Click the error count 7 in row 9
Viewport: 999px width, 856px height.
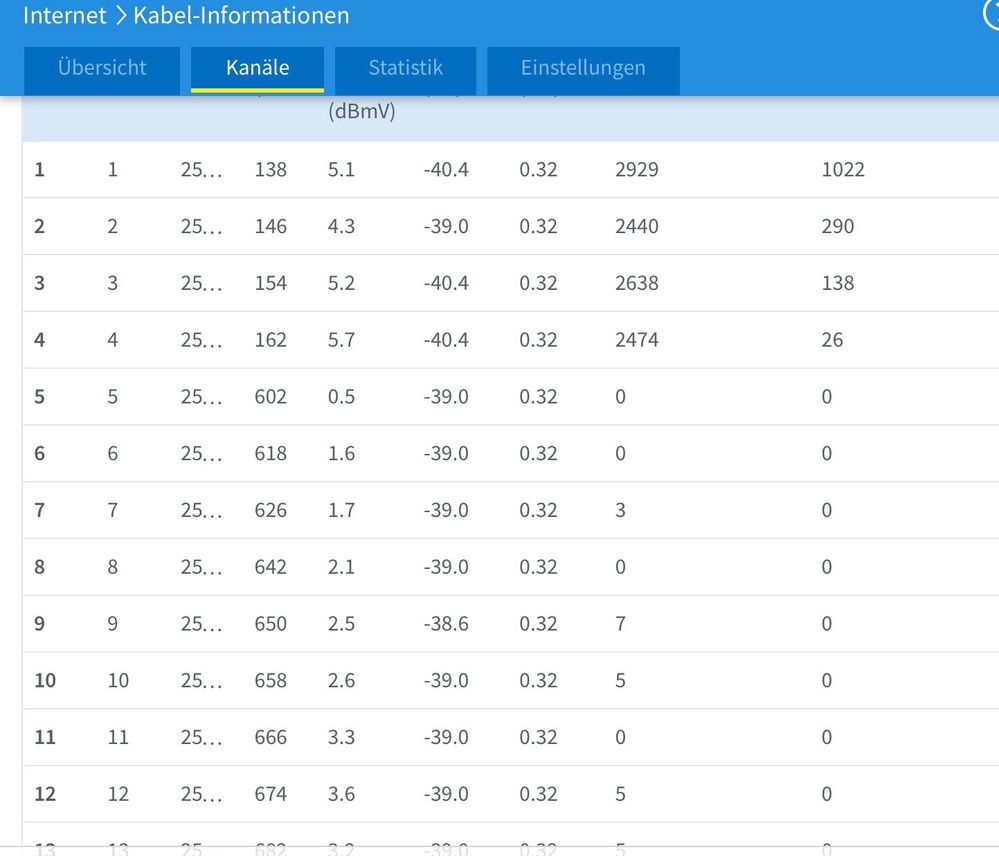tap(620, 623)
